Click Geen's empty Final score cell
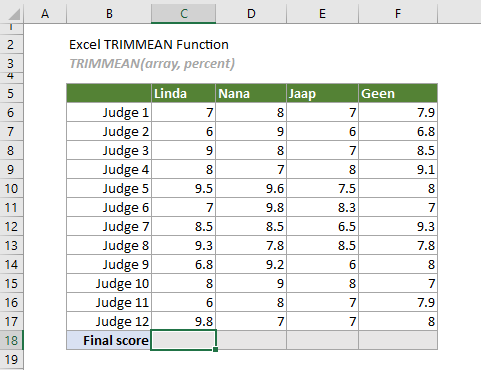 click(398, 340)
